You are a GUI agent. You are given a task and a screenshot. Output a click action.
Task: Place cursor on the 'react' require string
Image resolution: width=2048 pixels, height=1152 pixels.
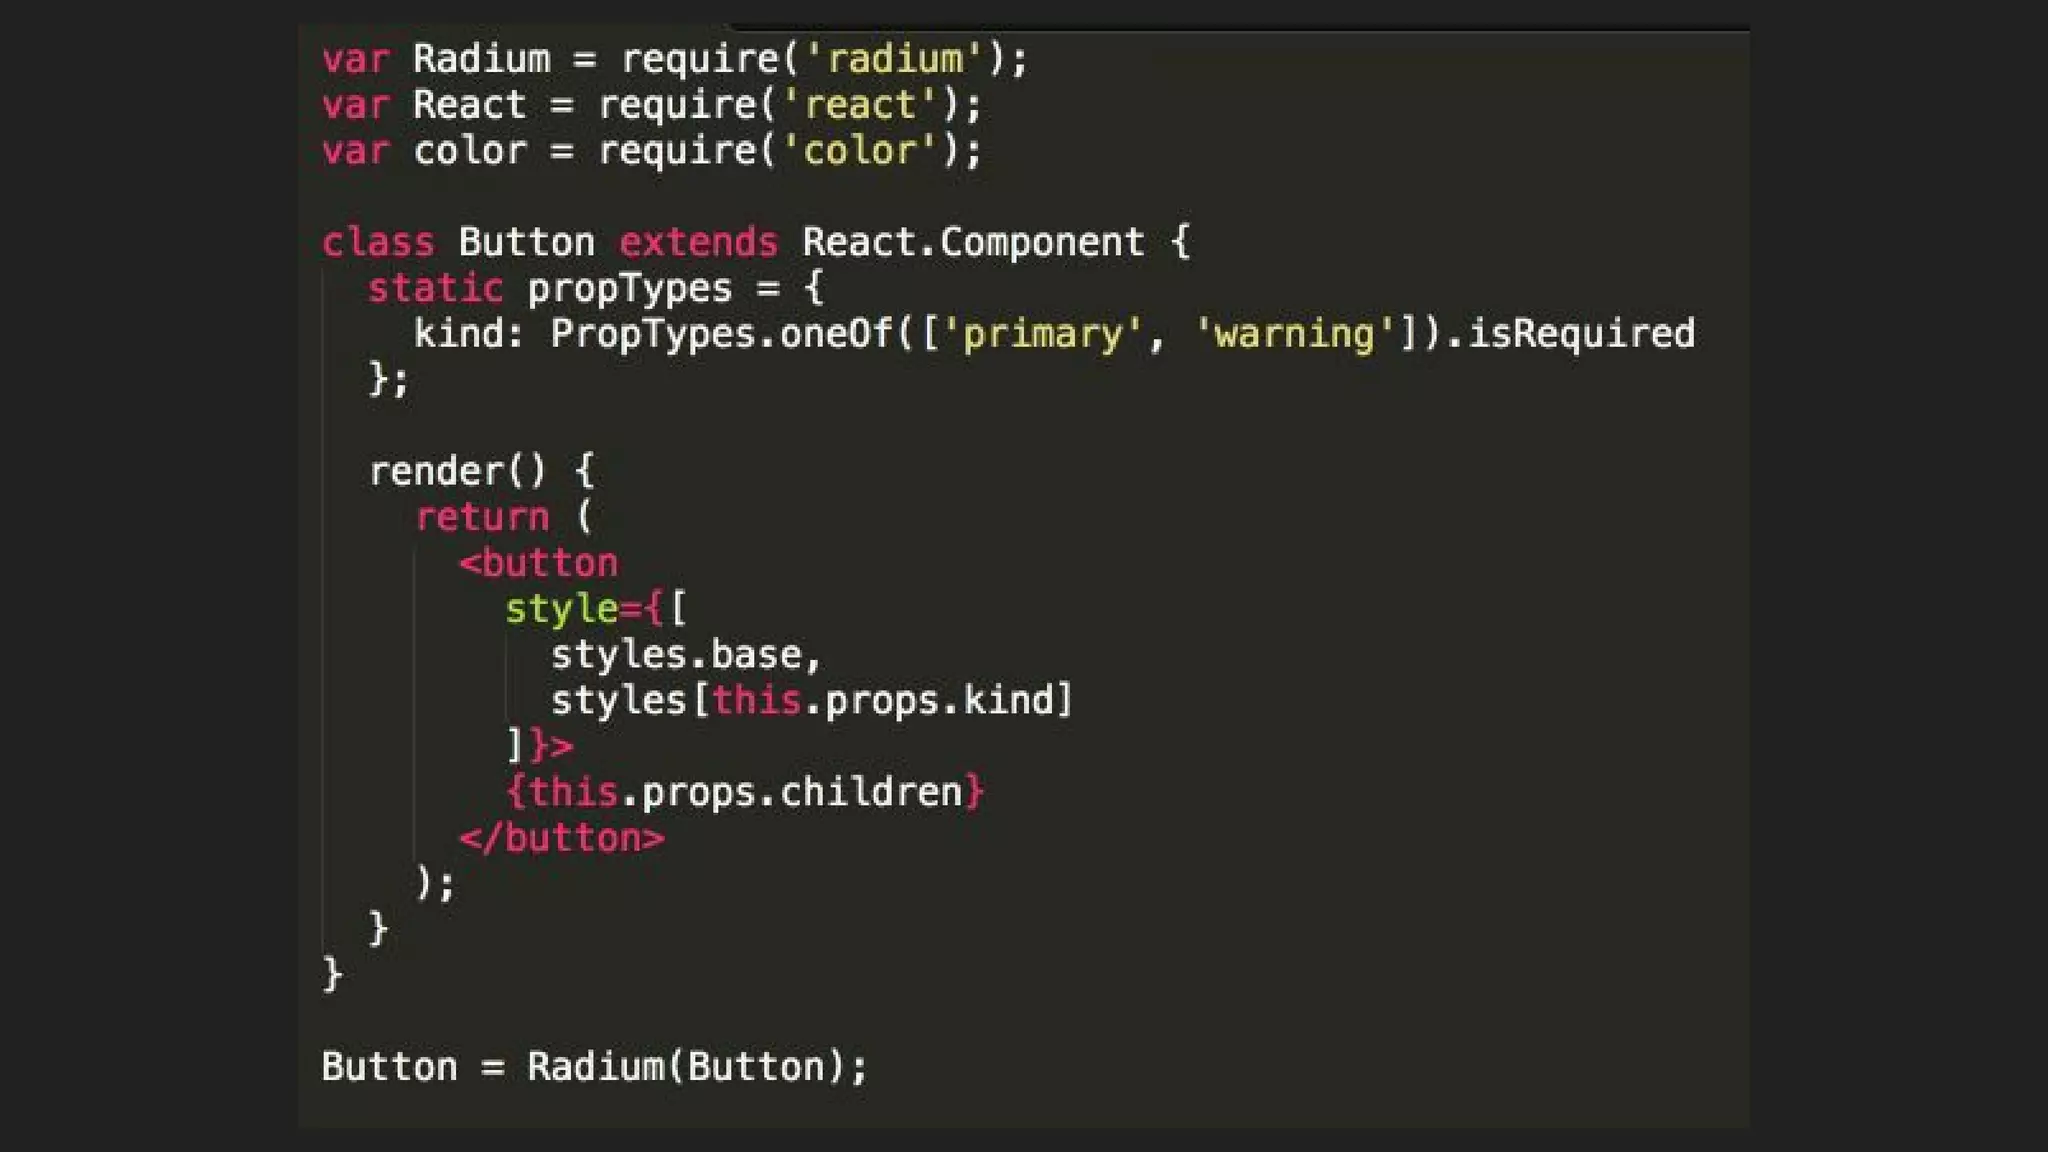(x=859, y=105)
